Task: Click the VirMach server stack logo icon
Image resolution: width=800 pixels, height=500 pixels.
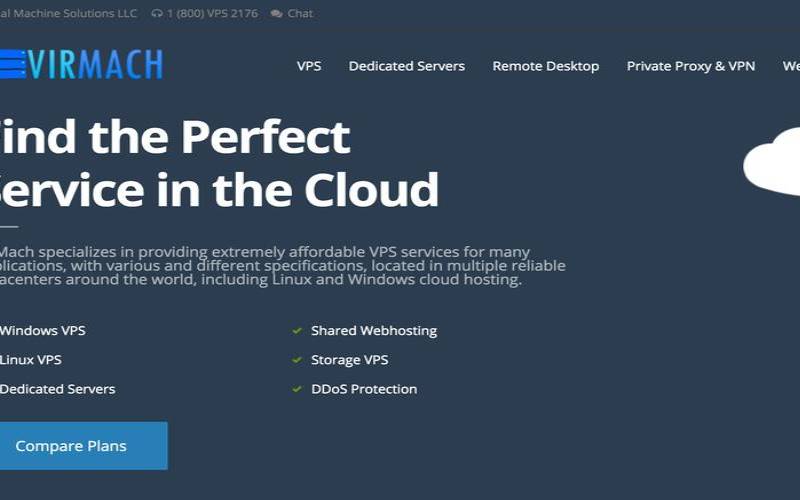Action: click(10, 64)
